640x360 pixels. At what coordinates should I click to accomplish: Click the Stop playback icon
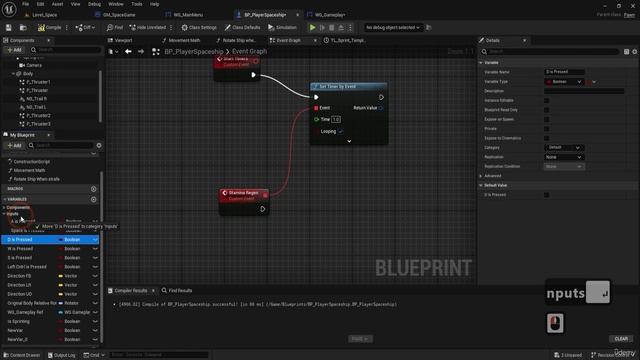pos(331,27)
